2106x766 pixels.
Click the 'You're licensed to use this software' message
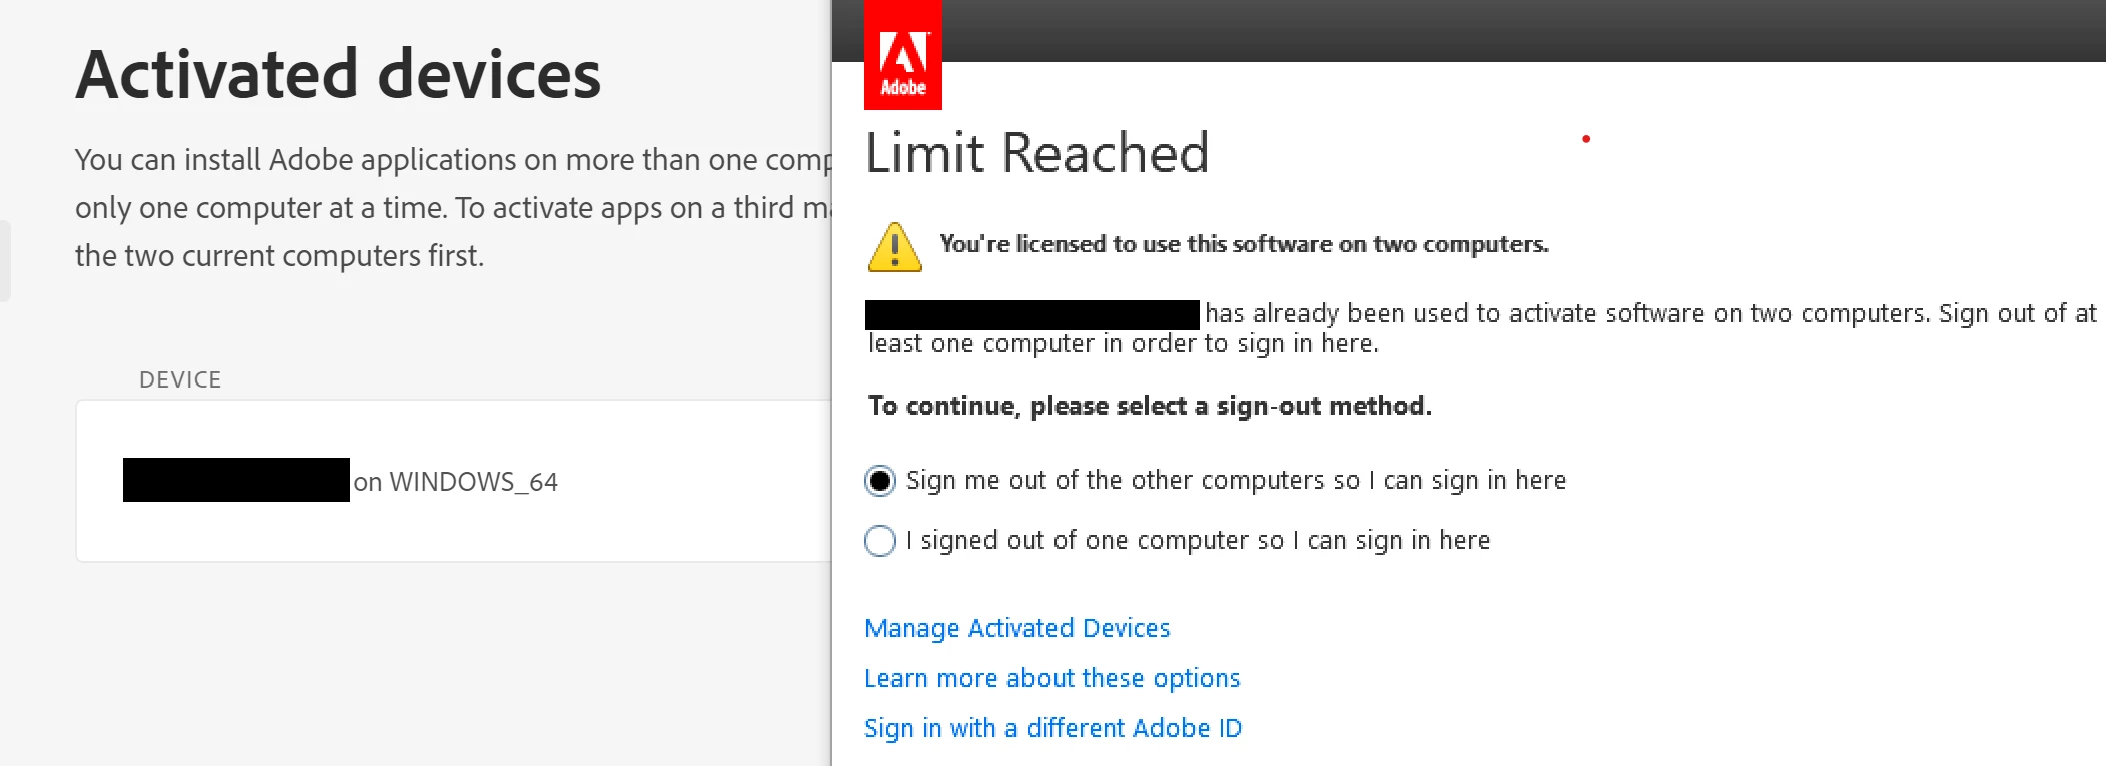pyautogui.click(x=1244, y=244)
